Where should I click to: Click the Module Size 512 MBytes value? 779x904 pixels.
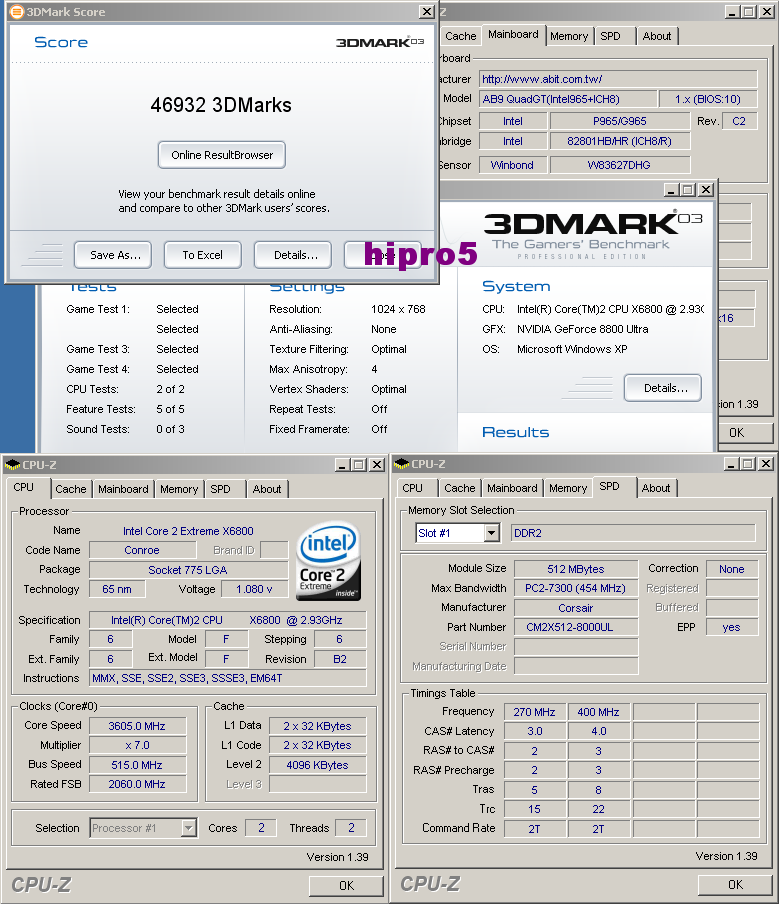576,569
